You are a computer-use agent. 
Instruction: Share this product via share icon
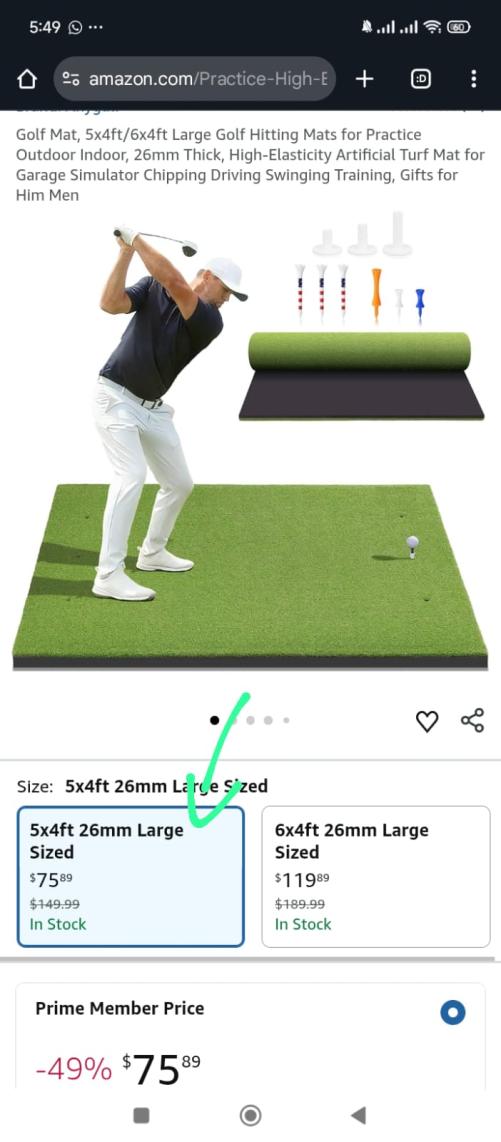pos(472,720)
